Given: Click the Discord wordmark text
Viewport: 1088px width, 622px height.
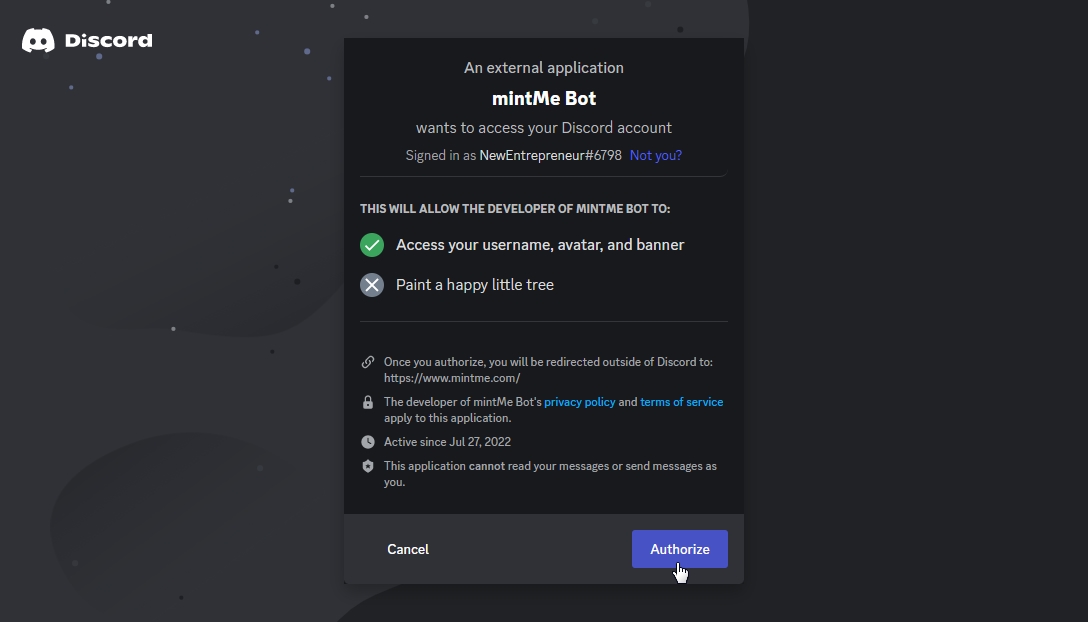Looking at the screenshot, I should pyautogui.click(x=108, y=41).
